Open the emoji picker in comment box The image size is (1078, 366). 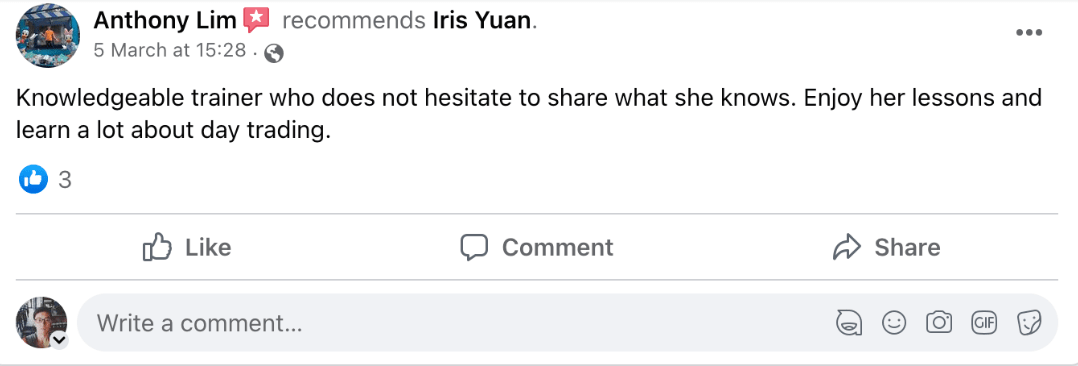894,322
